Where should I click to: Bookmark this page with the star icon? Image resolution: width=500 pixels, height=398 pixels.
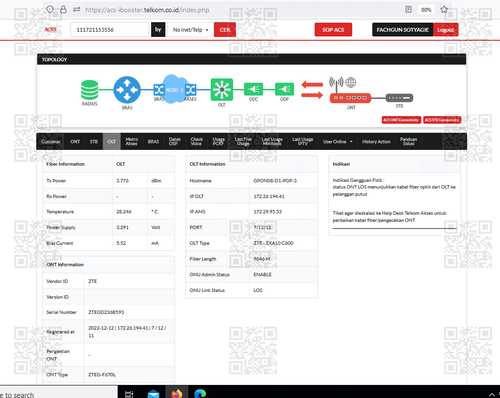[x=444, y=9]
